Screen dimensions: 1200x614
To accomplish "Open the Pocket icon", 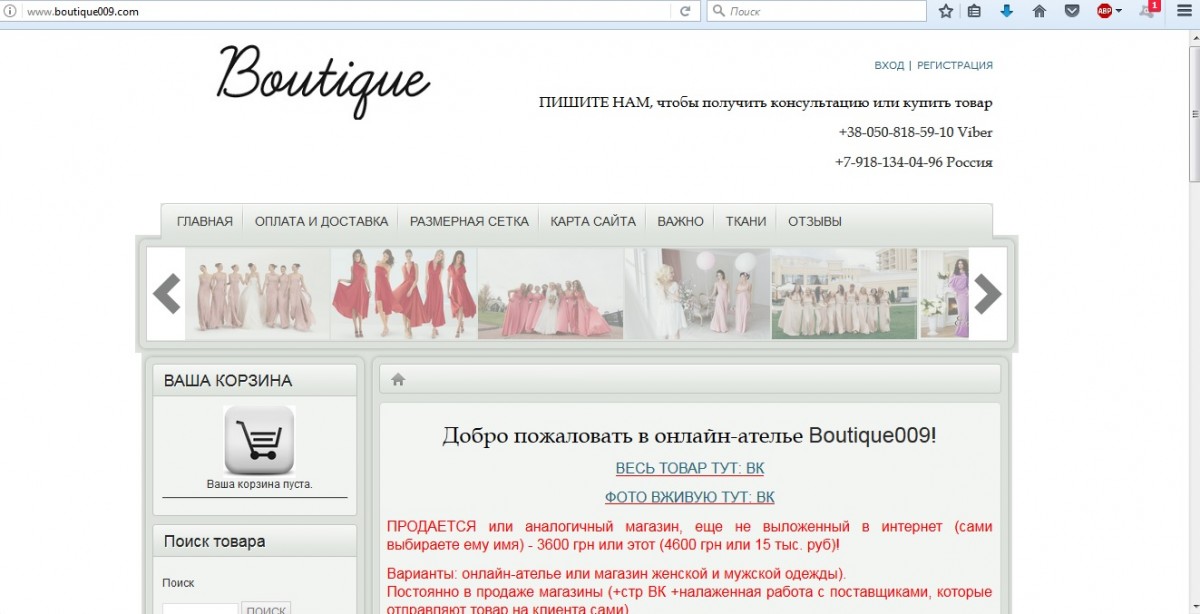I will (1071, 11).
